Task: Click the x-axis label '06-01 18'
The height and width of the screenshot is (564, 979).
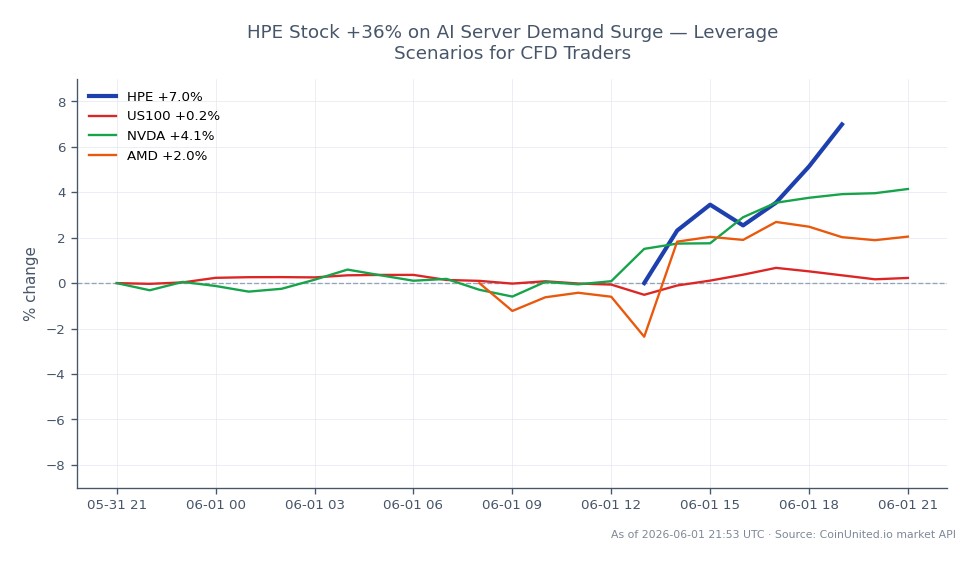Action: 809,505
